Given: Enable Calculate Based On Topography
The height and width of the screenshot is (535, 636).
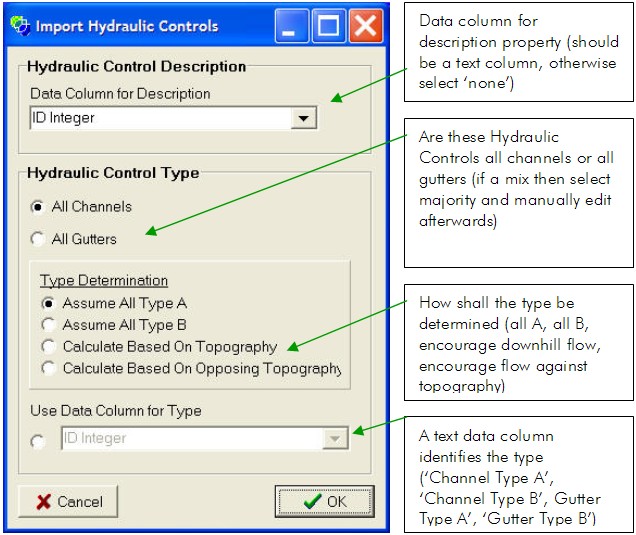Looking at the screenshot, I should coord(48,347).
